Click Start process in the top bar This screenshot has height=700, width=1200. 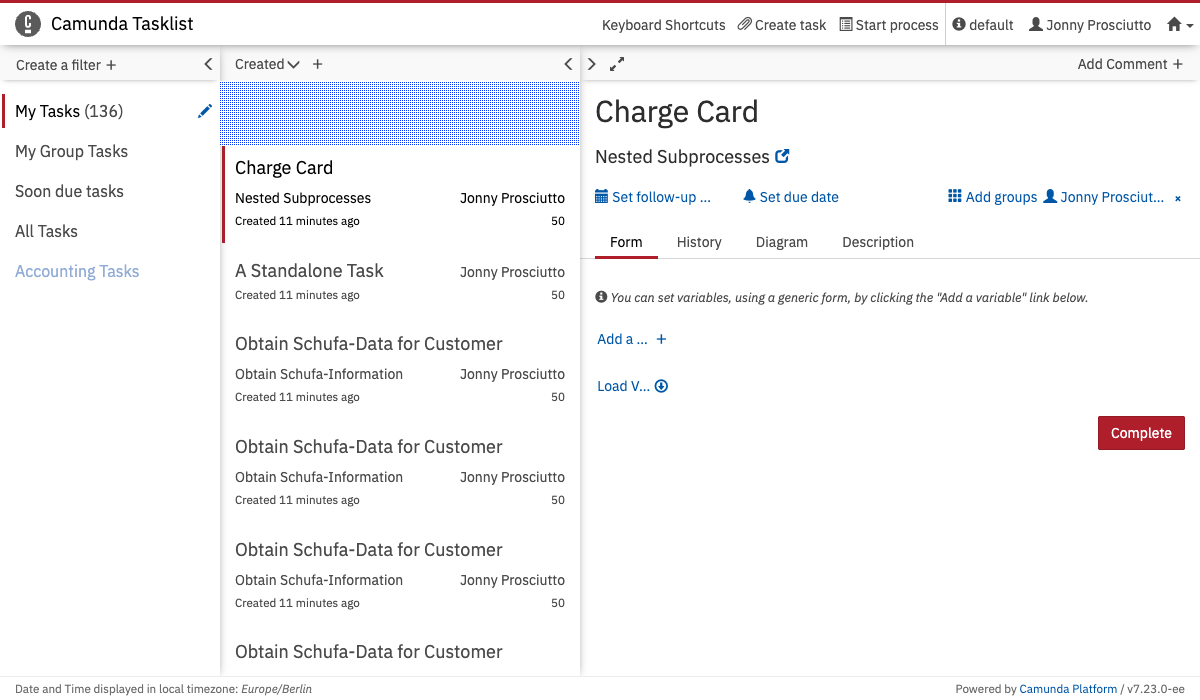point(889,25)
